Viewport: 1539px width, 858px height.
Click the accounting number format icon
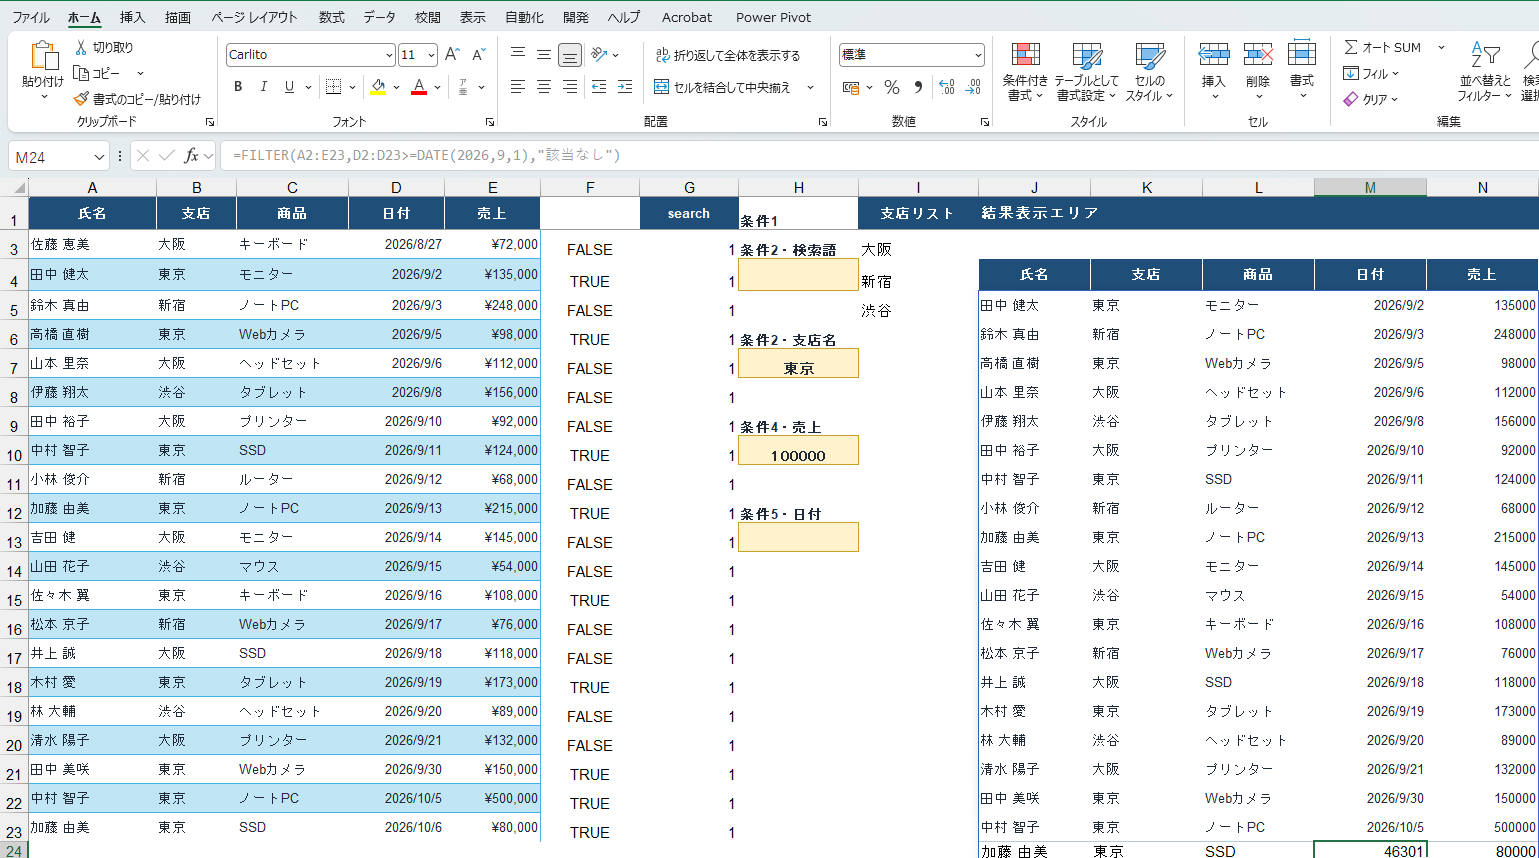click(851, 87)
